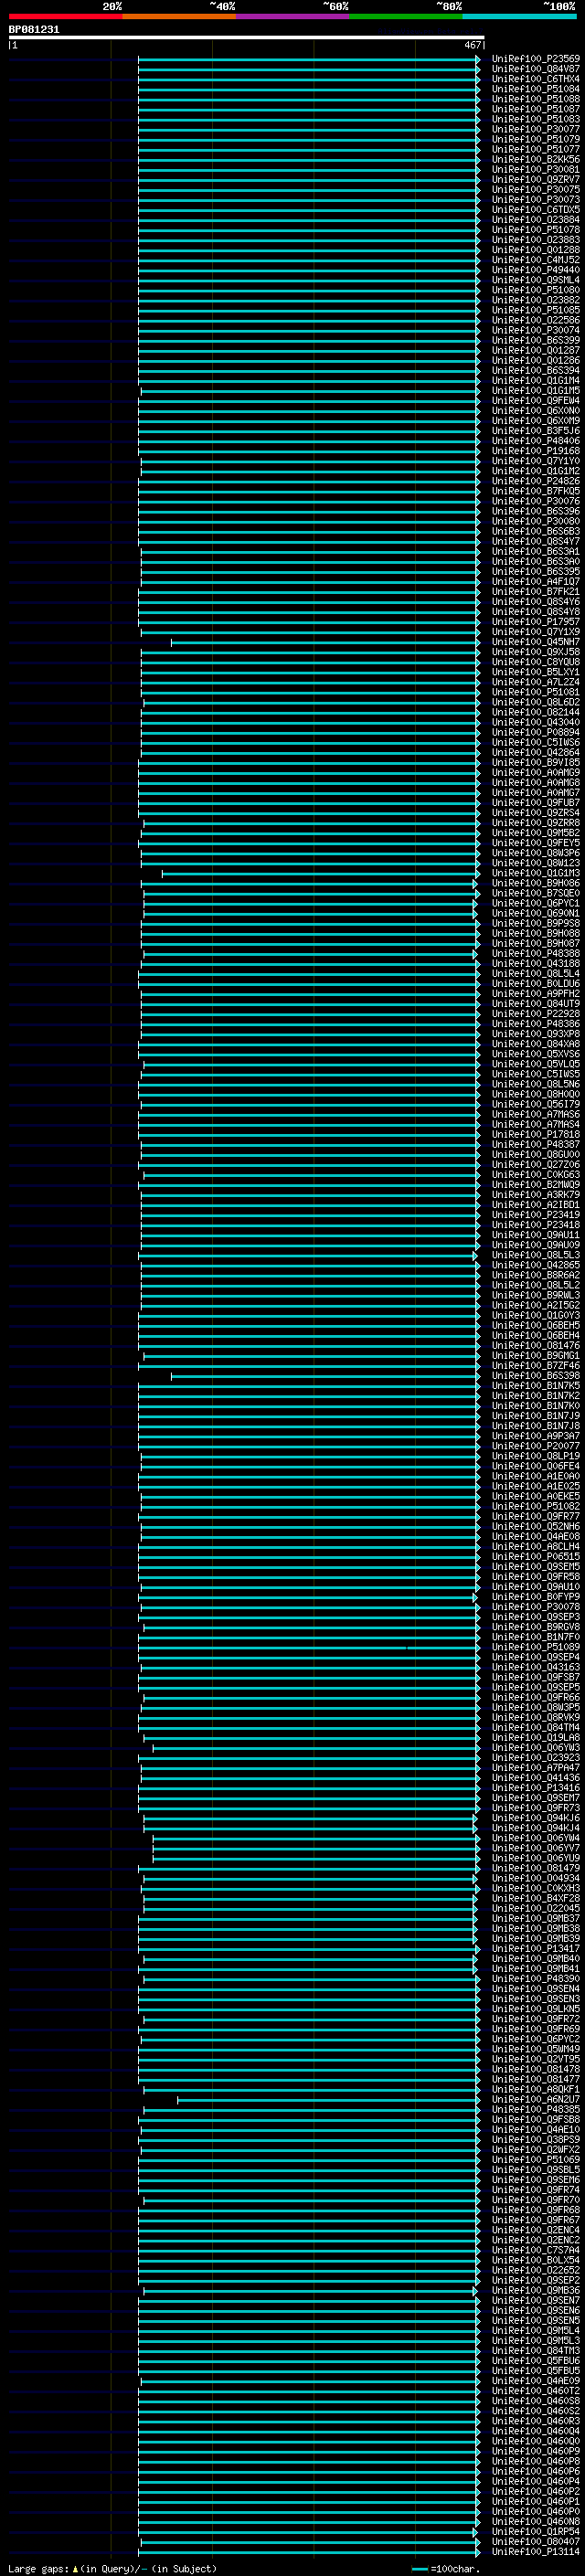Select the UniRef100_P13114 label
Screen dimensions: 585x2576
click(535, 2551)
